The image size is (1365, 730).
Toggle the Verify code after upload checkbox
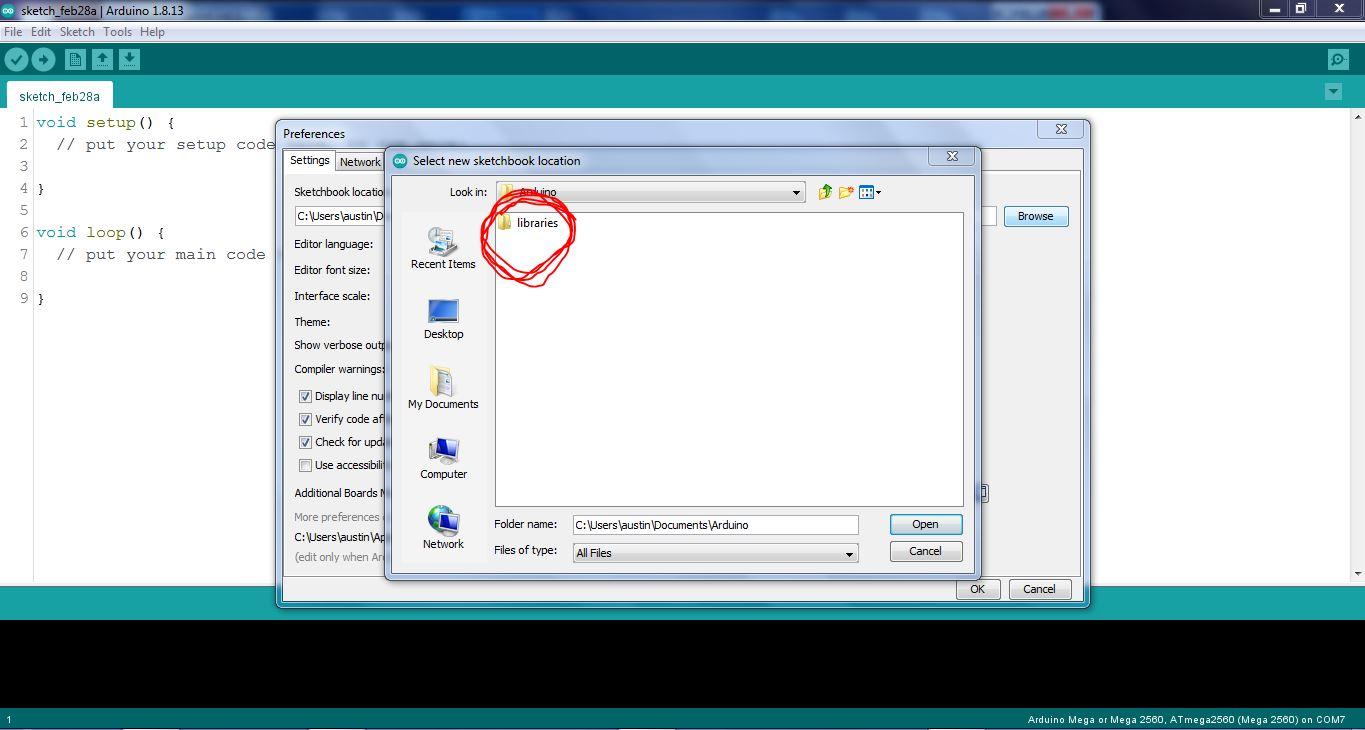[x=305, y=419]
